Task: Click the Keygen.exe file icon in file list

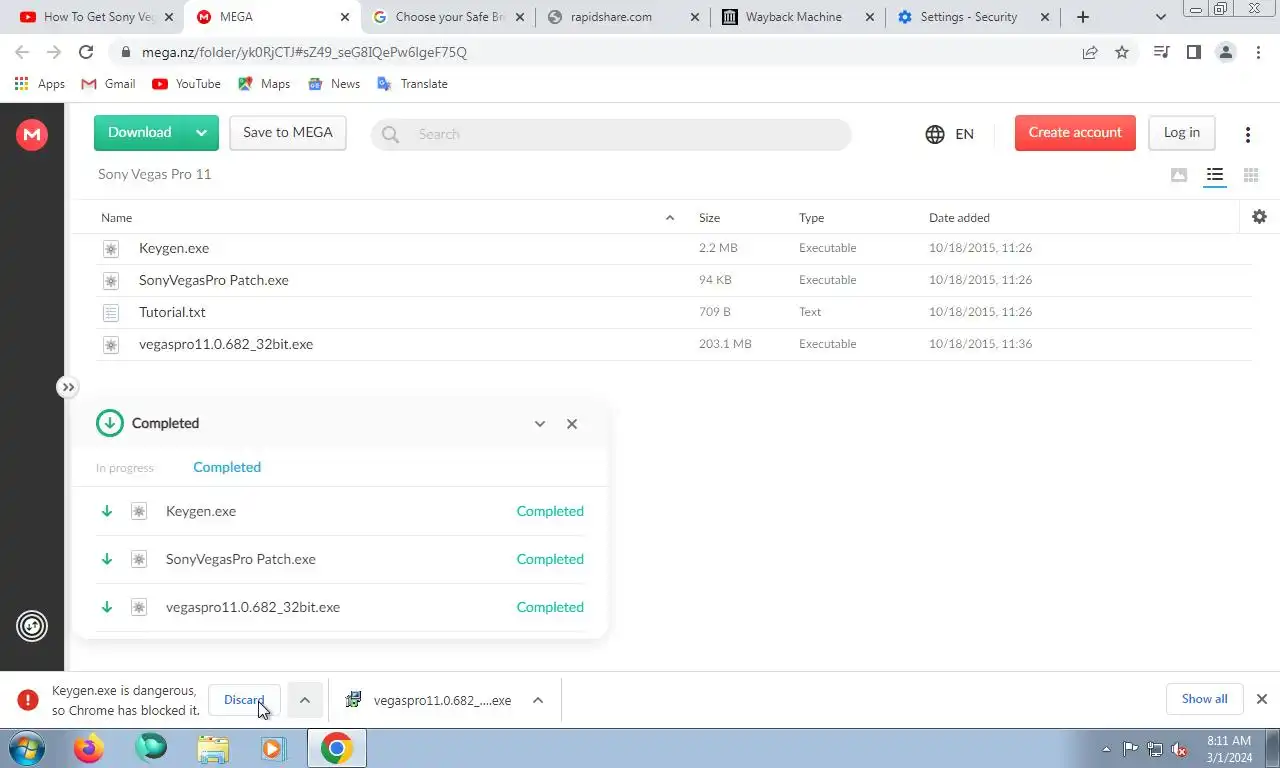Action: [x=111, y=248]
